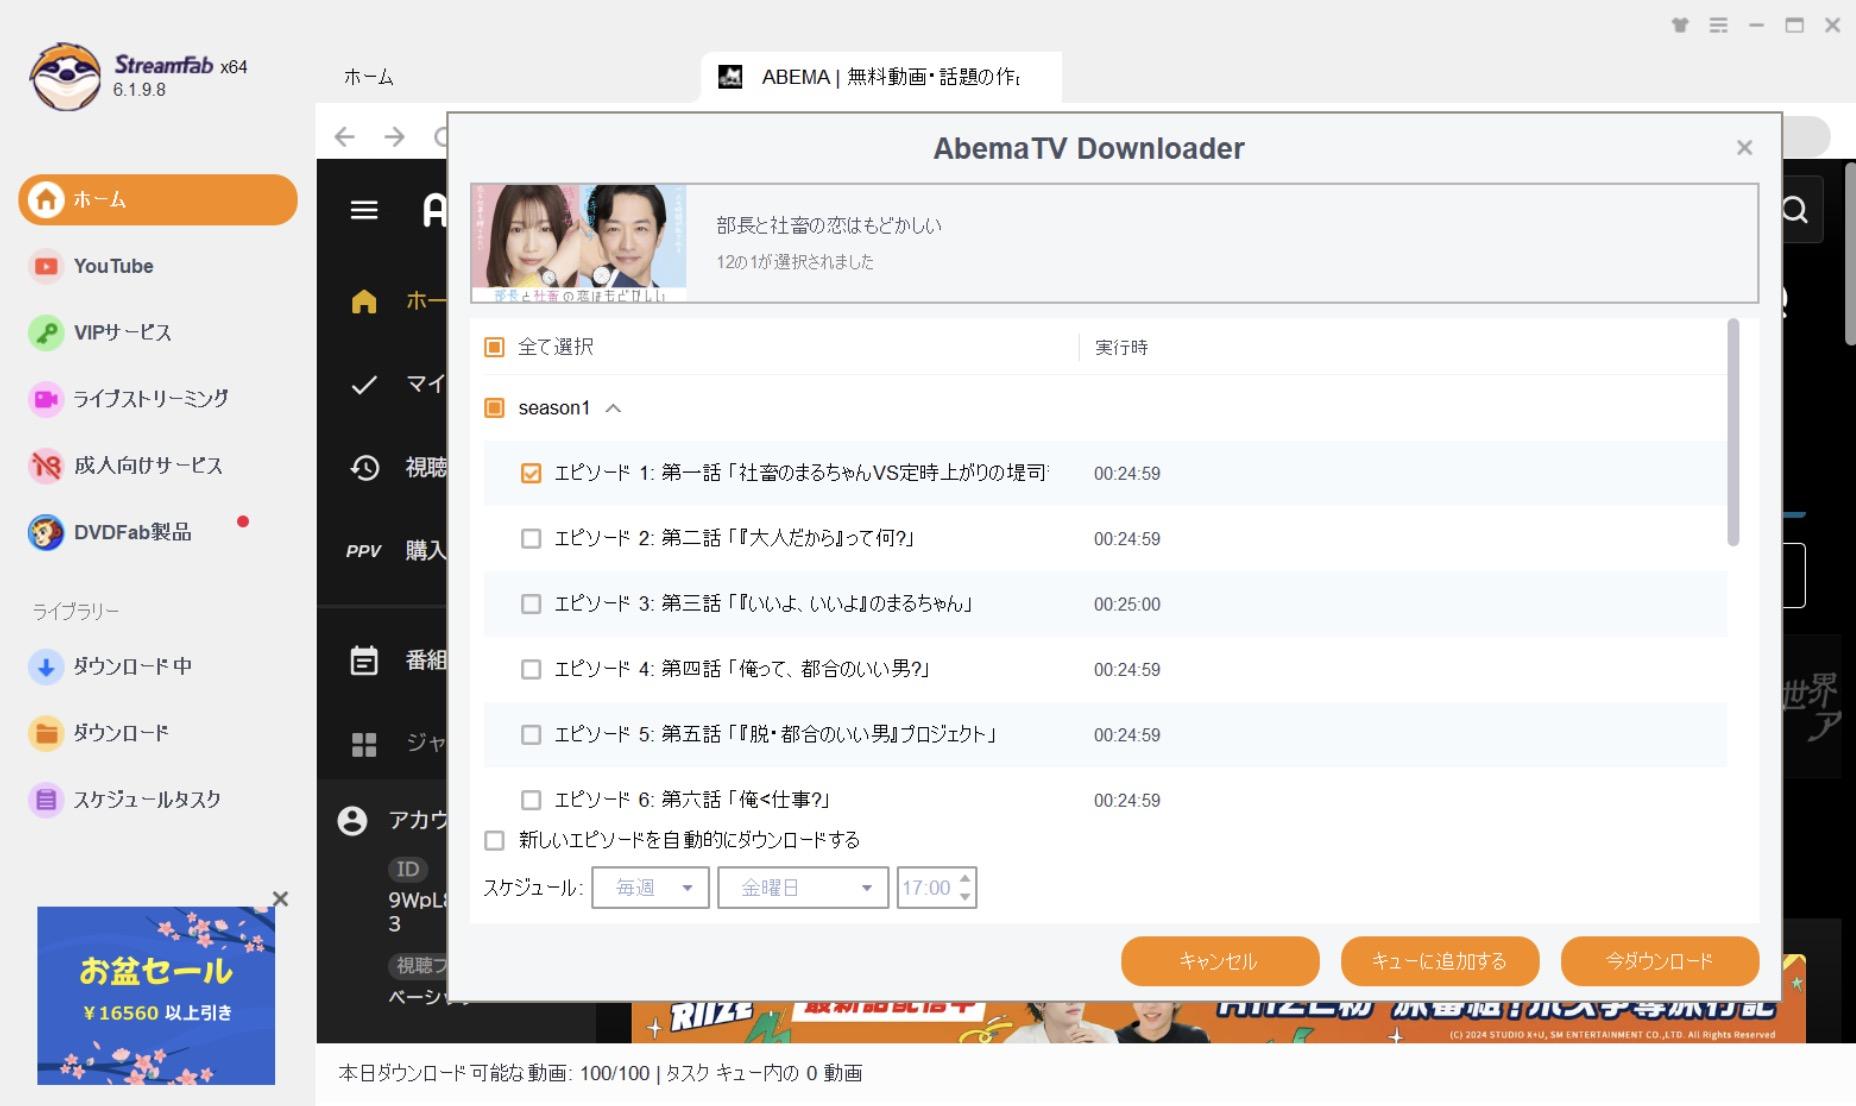Viewport: 1856px width, 1106px height.
Task: Click the ABEMA home house icon
Action: point(364,301)
